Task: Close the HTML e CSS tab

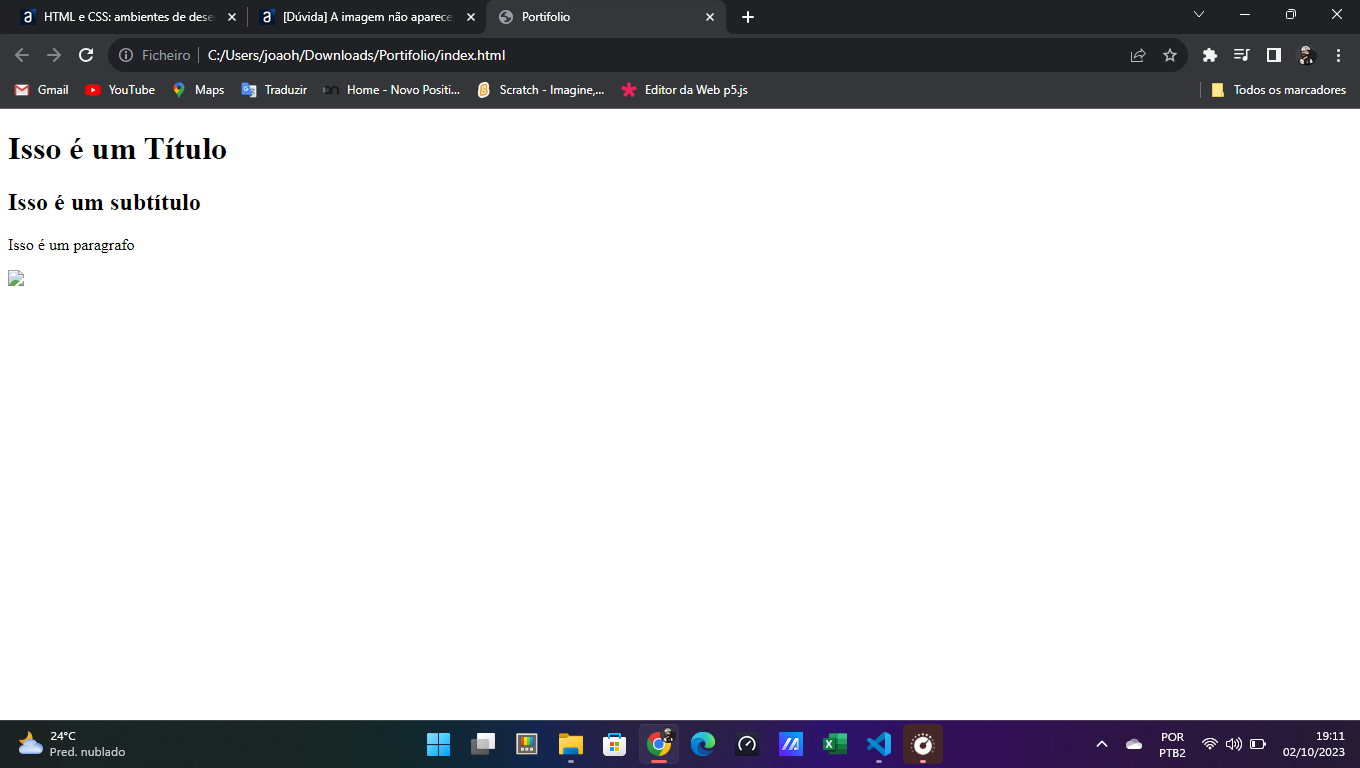Action: [x=232, y=17]
